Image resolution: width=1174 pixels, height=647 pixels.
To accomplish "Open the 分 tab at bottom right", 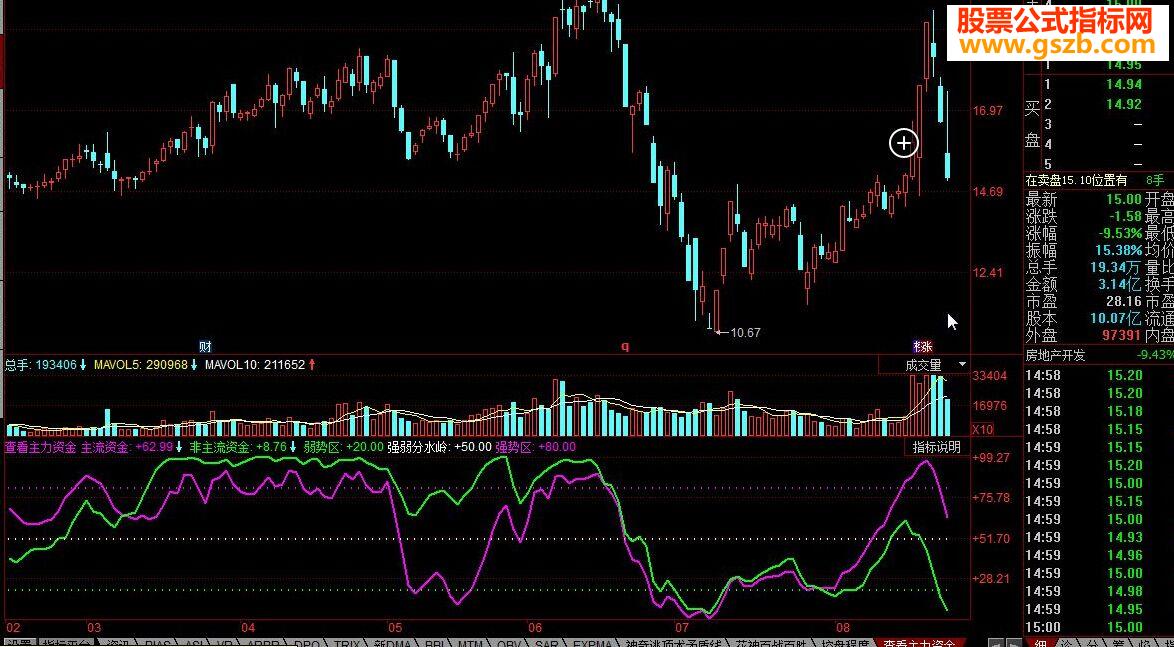I will pyautogui.click(x=1092, y=643).
